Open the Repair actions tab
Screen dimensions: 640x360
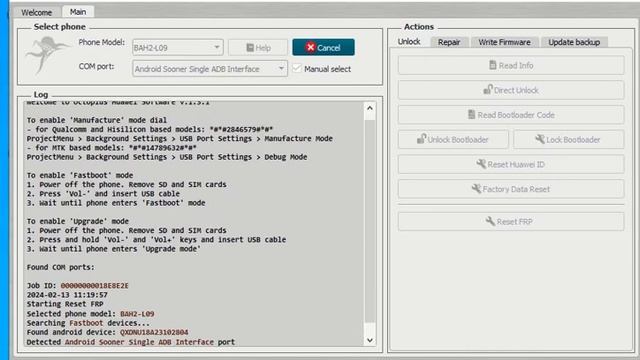(x=449, y=42)
